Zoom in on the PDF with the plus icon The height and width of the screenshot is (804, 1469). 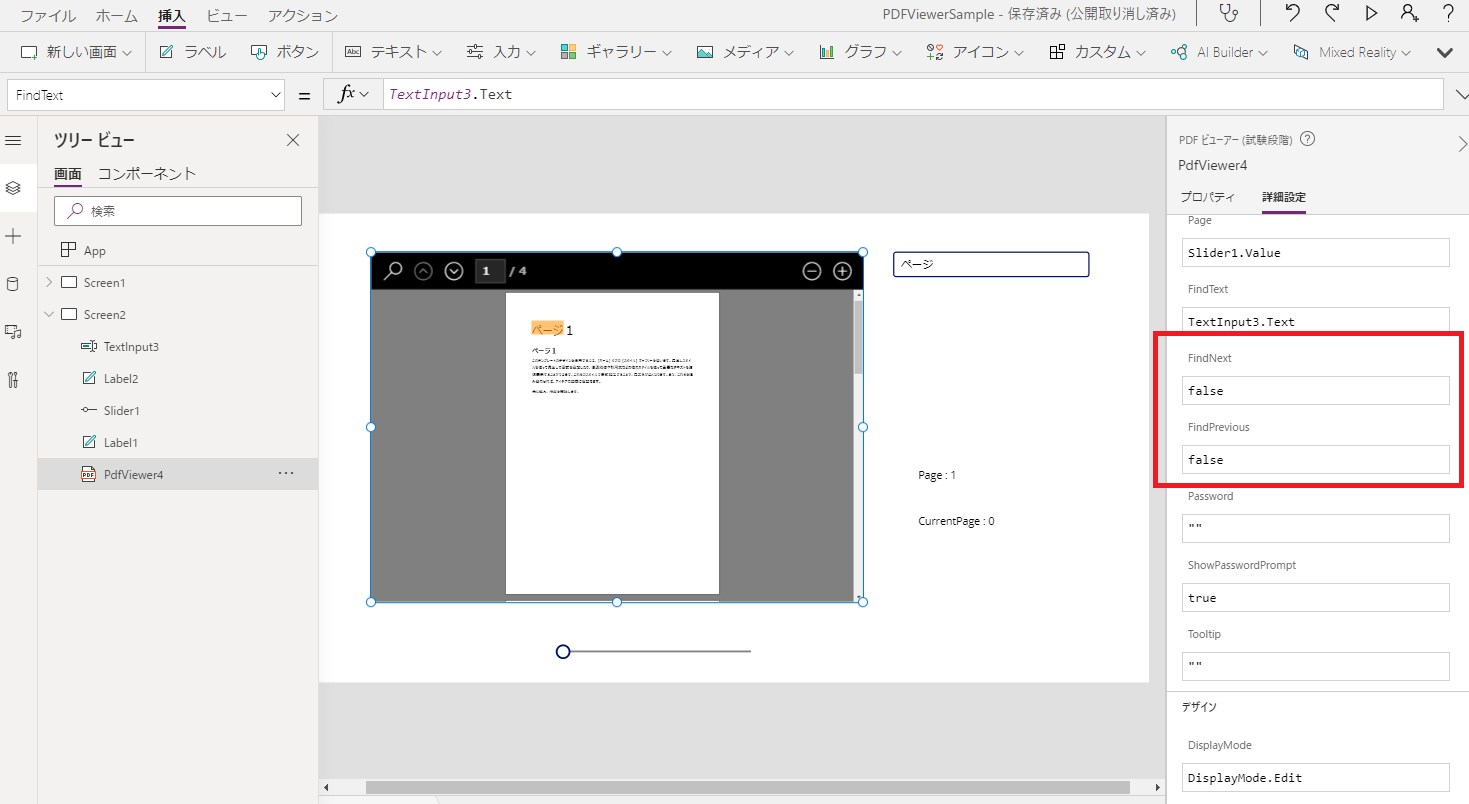[841, 270]
